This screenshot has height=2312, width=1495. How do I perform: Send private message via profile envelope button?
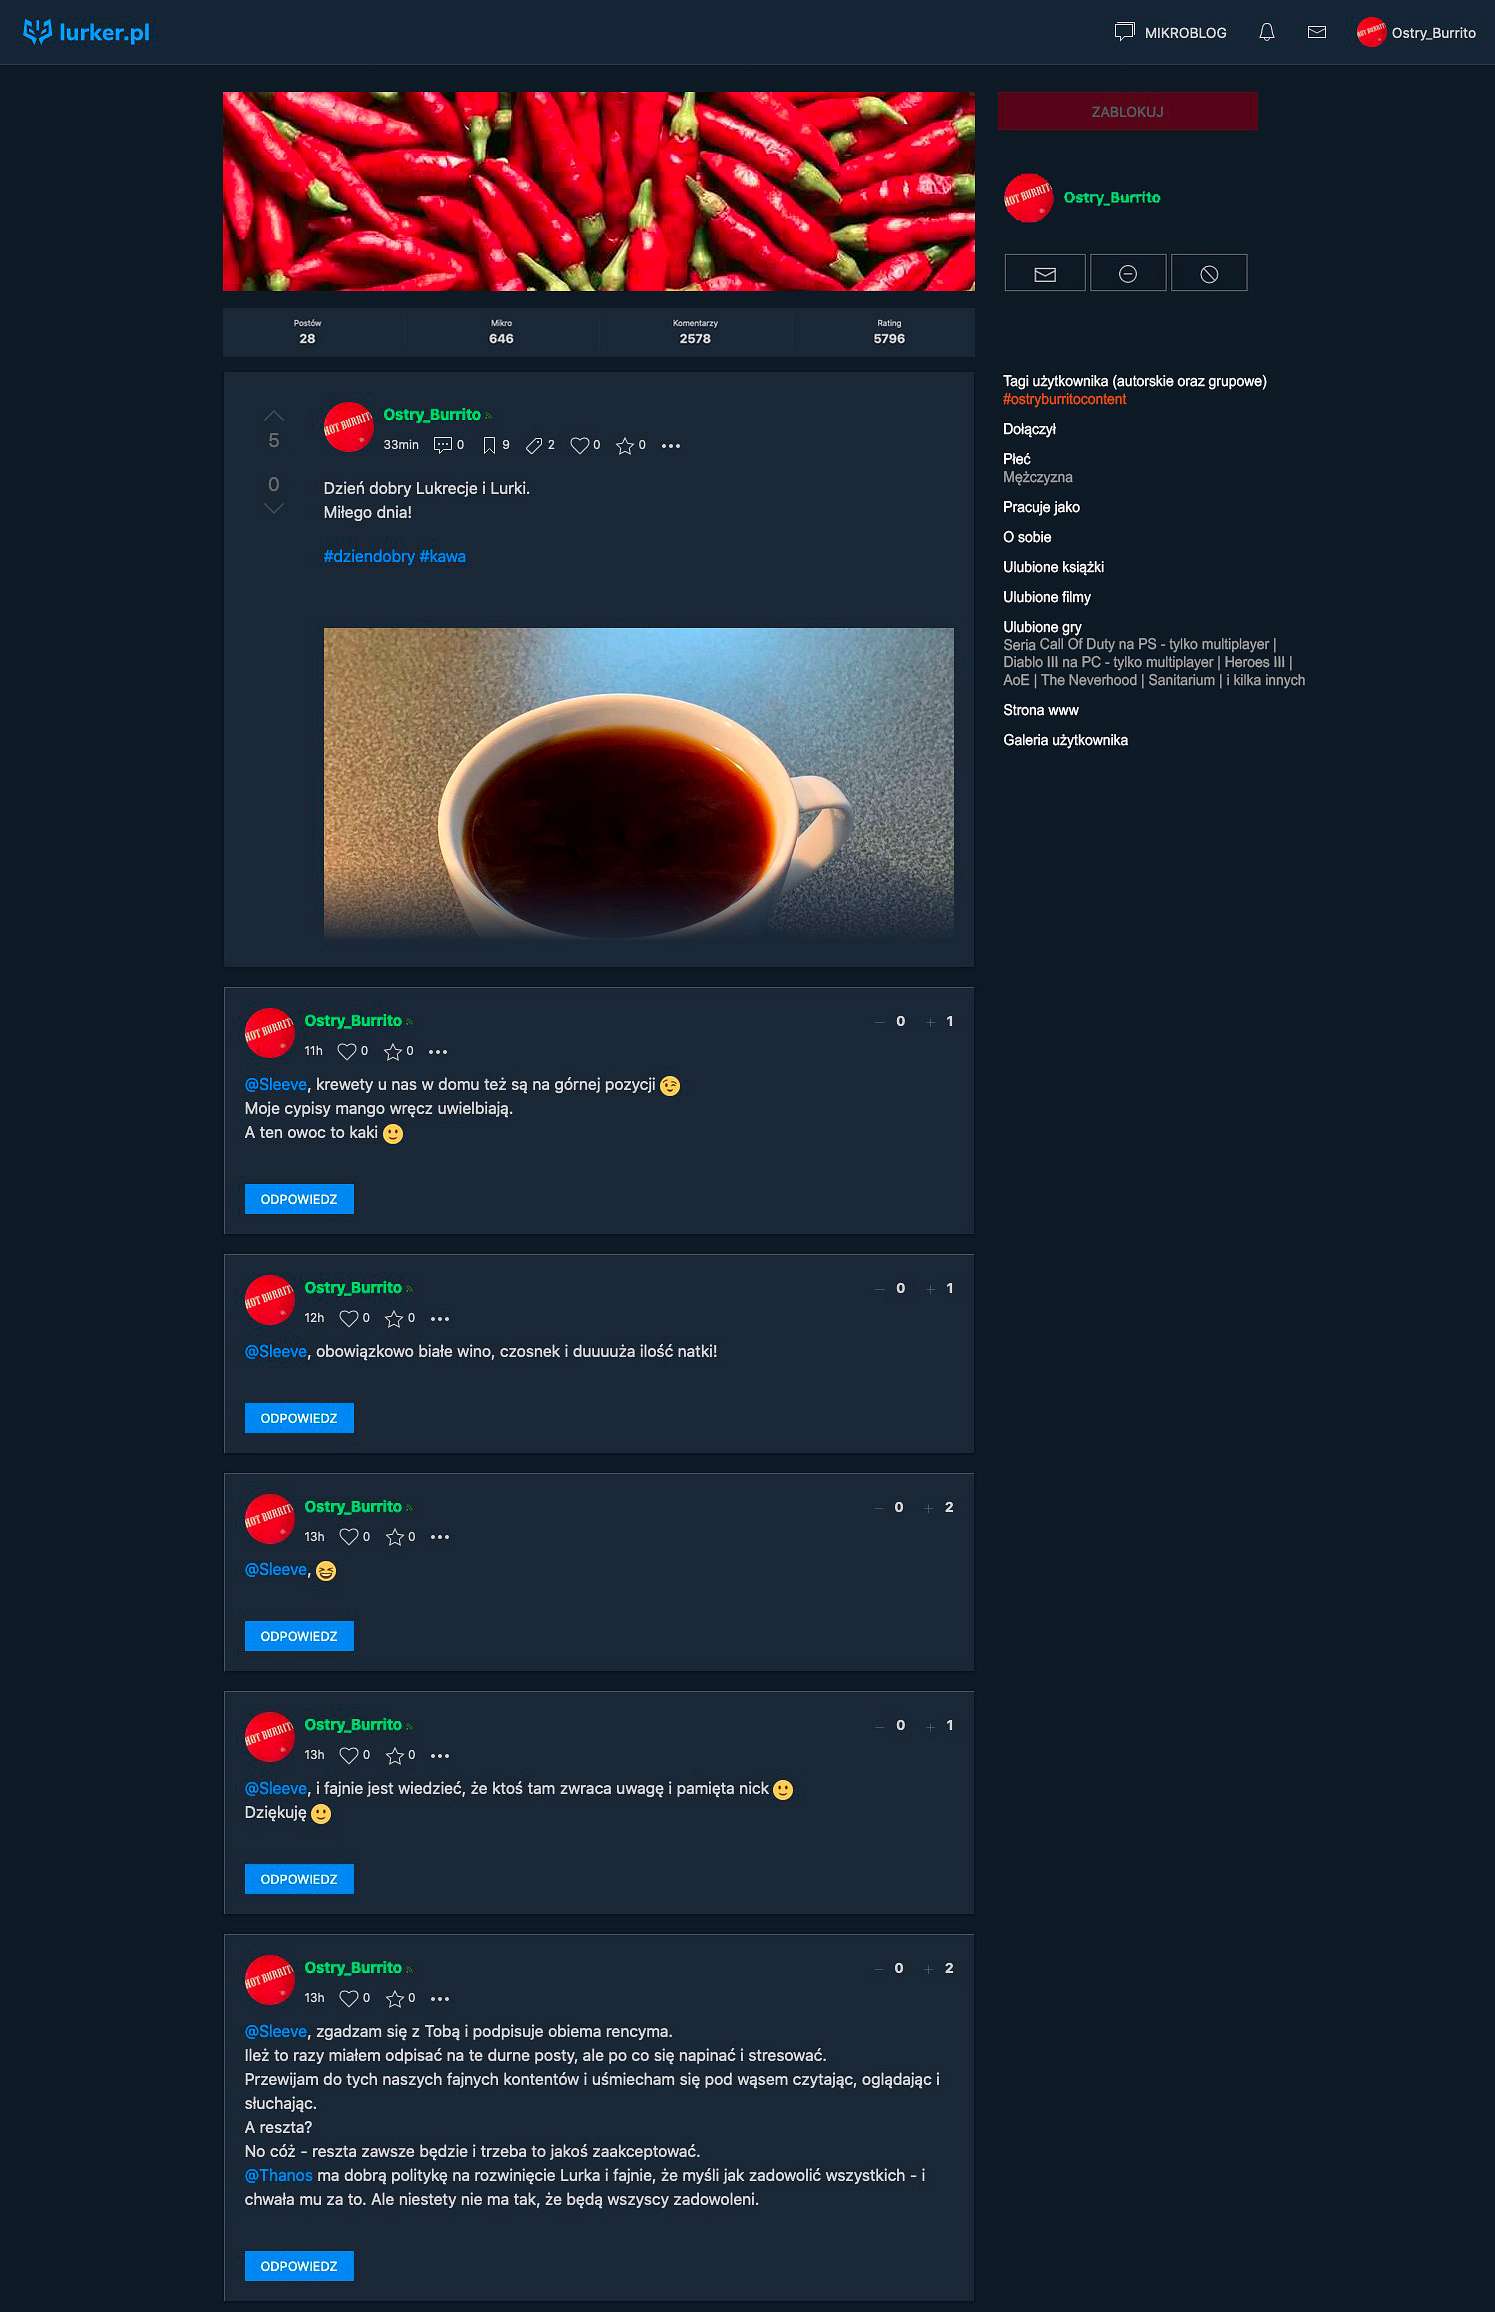(x=1045, y=273)
